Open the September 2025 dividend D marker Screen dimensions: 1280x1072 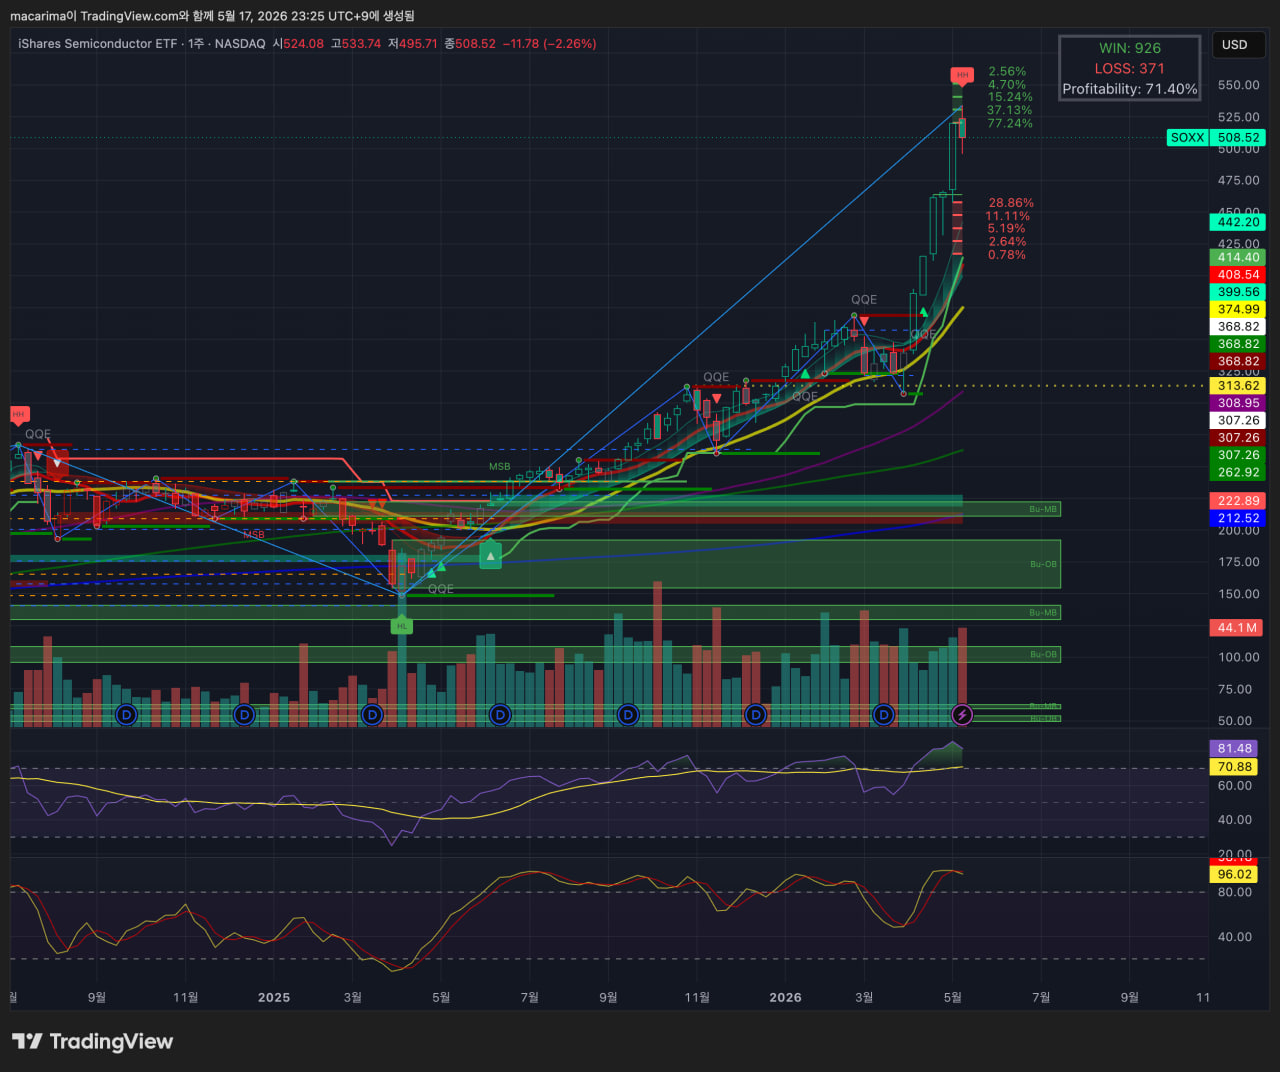coord(628,715)
